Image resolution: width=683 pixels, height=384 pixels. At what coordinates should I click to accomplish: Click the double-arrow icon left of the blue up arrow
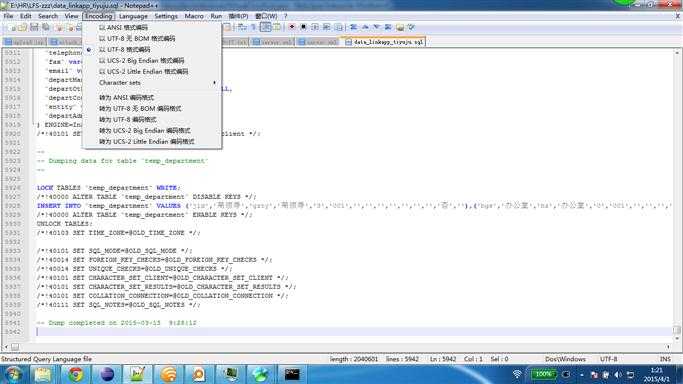coord(353,27)
